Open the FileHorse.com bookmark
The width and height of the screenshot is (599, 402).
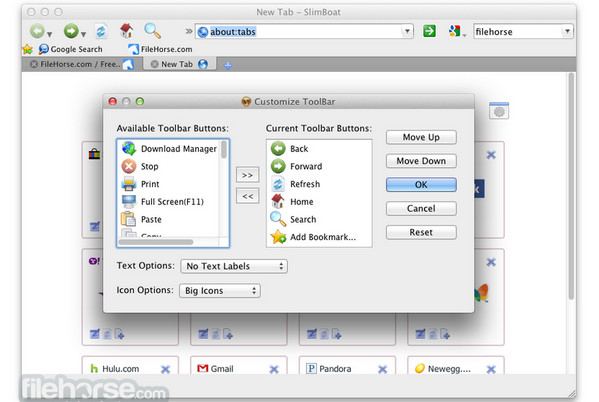[160, 49]
